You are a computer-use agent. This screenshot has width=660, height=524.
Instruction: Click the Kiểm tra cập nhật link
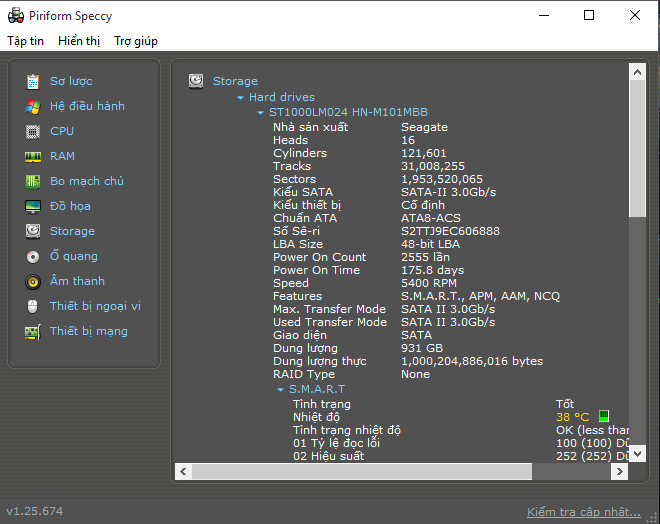pyautogui.click(x=583, y=512)
